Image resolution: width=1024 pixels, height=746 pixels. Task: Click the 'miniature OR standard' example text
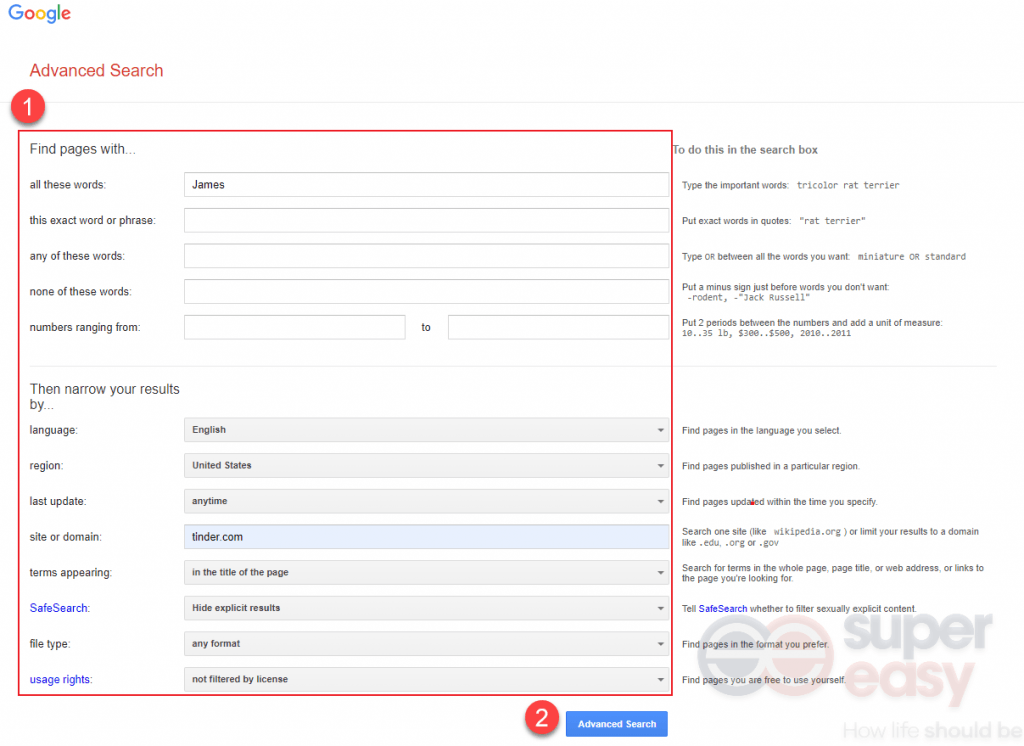pos(912,257)
